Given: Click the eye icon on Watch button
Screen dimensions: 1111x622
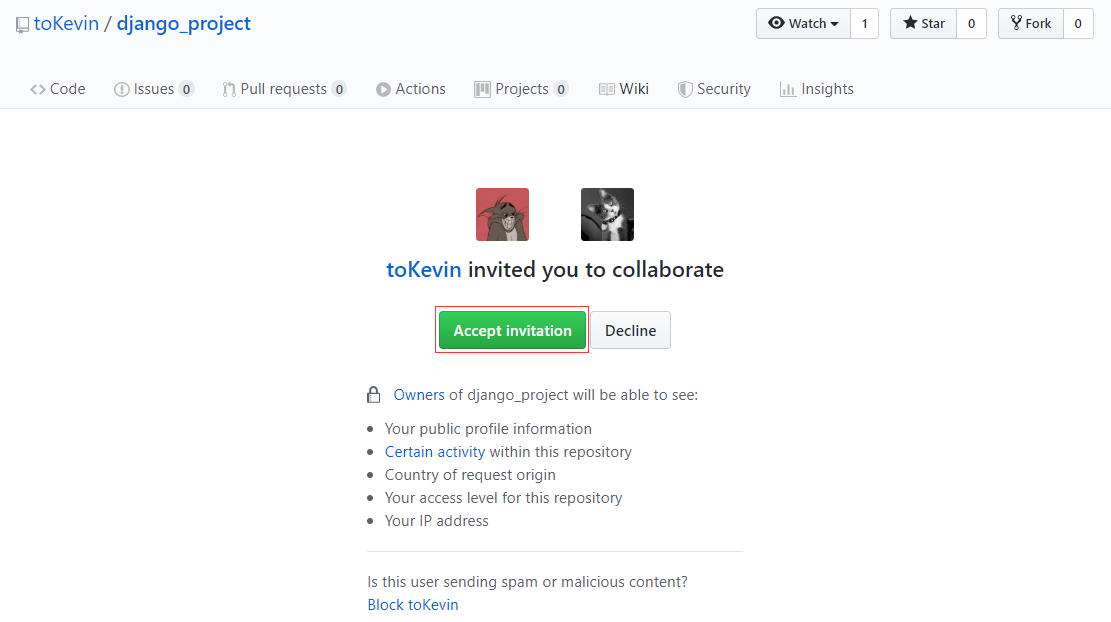Looking at the screenshot, I should pyautogui.click(x=777, y=23).
